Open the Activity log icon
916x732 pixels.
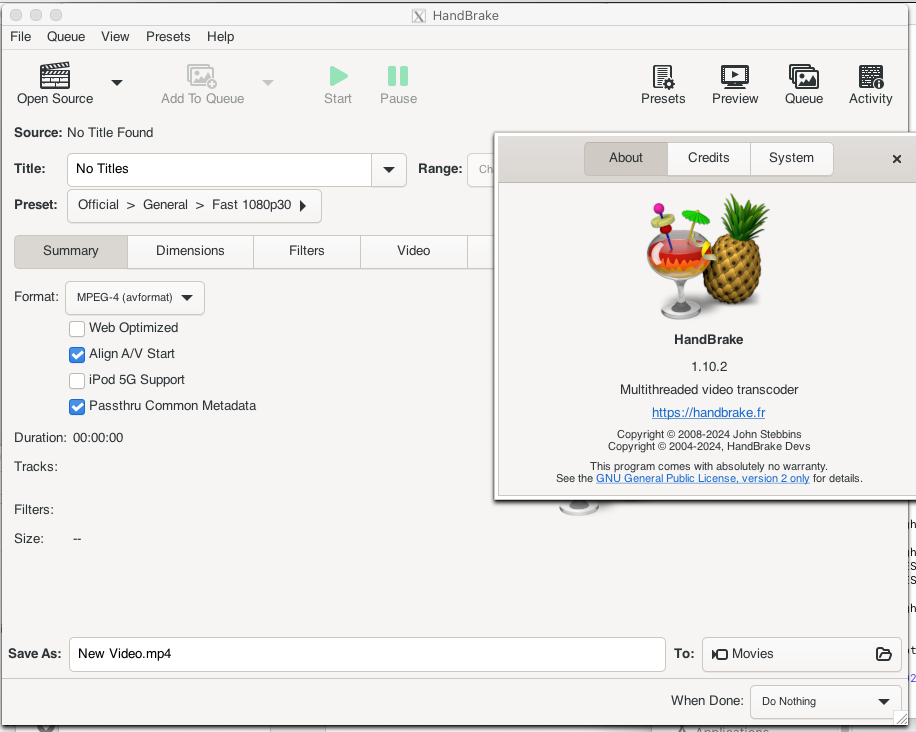click(x=870, y=77)
